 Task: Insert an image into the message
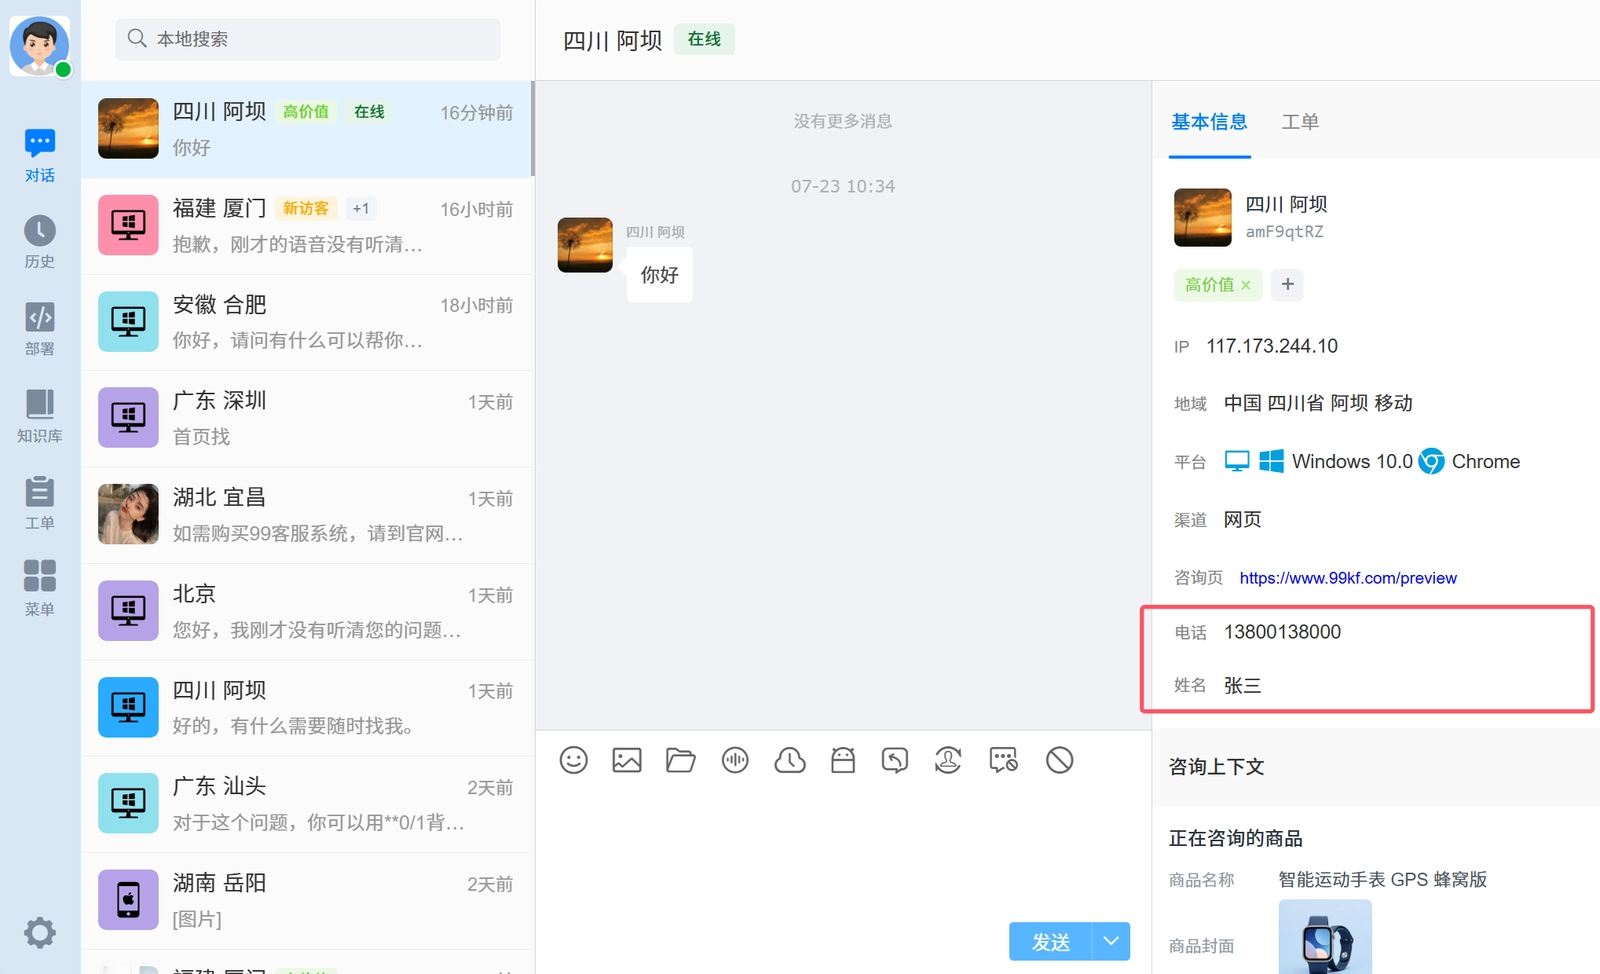[627, 760]
